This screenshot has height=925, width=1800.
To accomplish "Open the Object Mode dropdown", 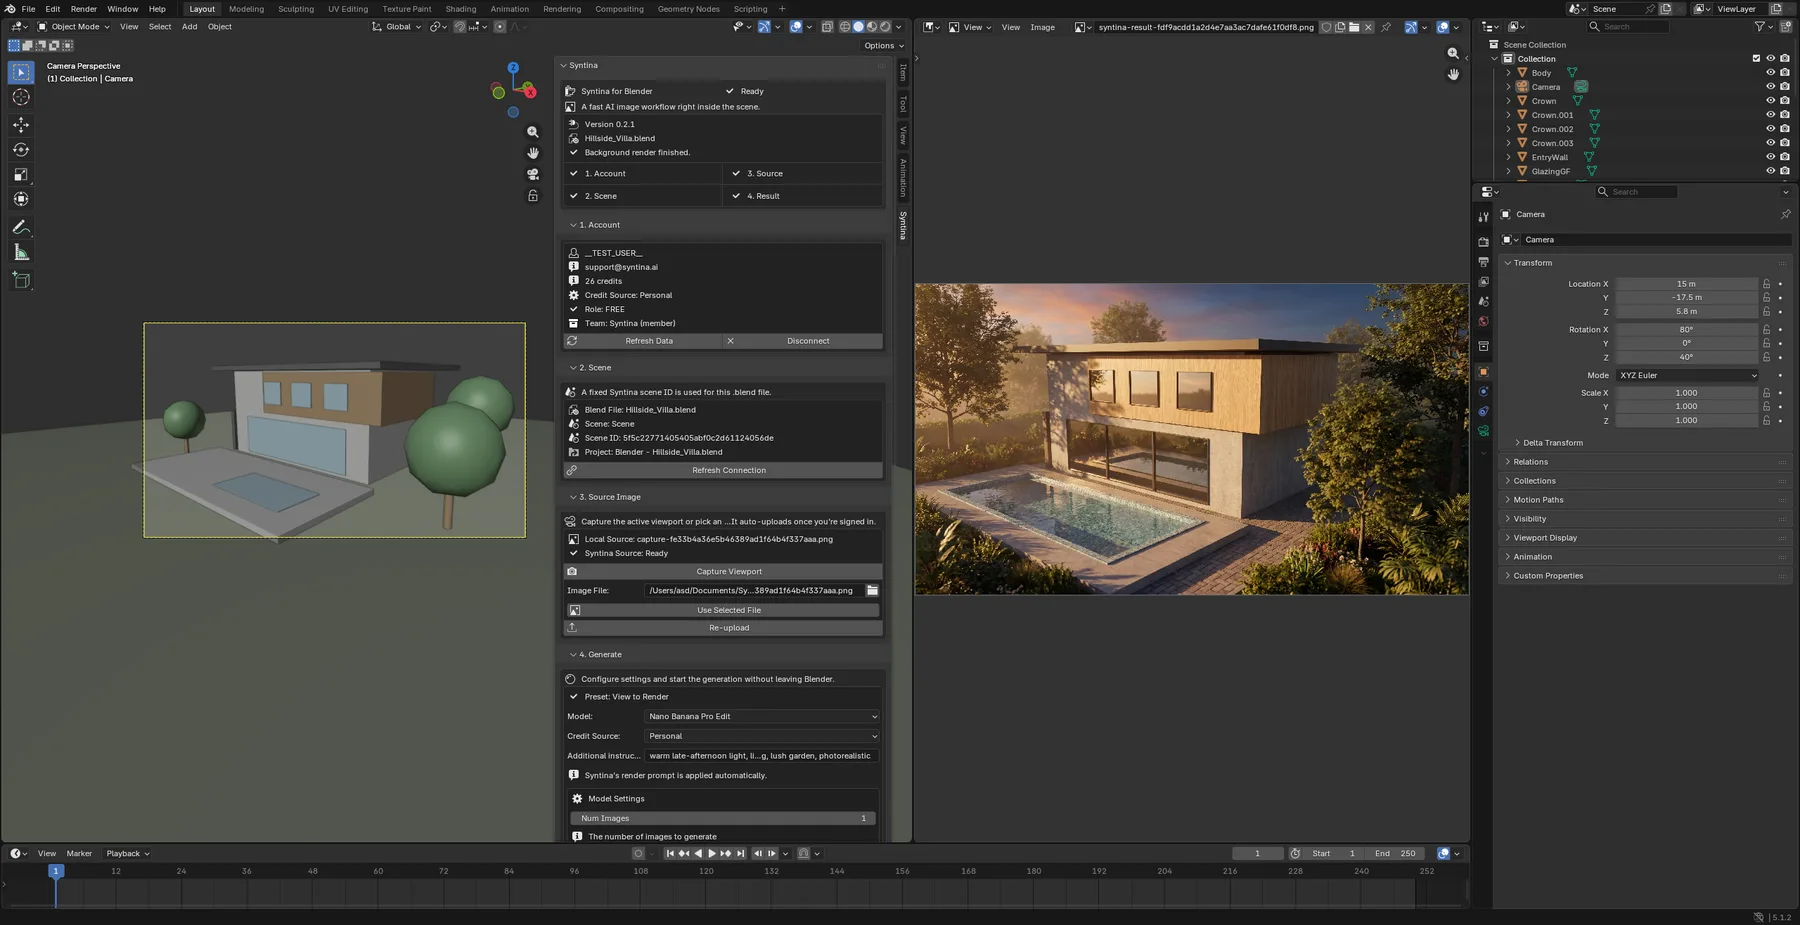I will coord(74,27).
